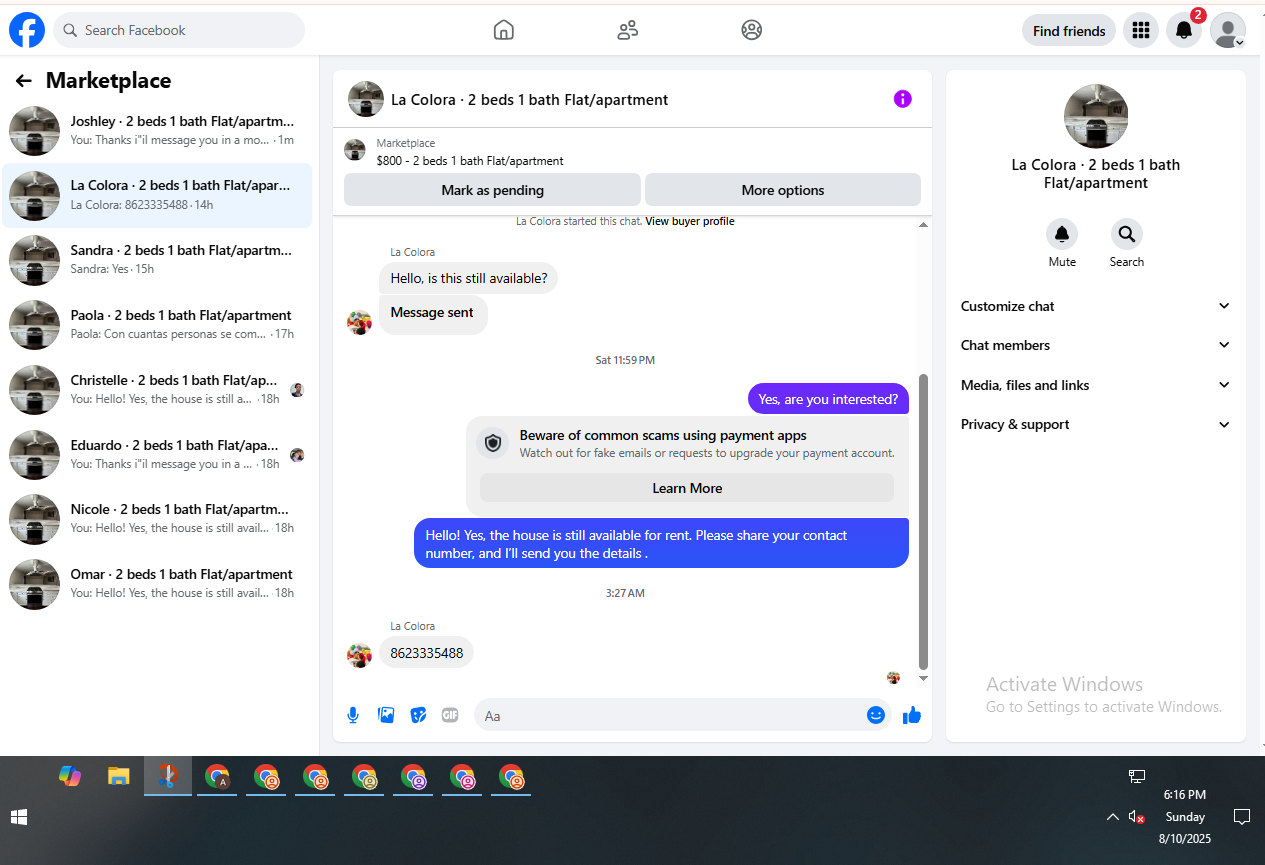Click the back arrow beside Marketplace
This screenshot has width=1265, height=865.
pos(24,81)
